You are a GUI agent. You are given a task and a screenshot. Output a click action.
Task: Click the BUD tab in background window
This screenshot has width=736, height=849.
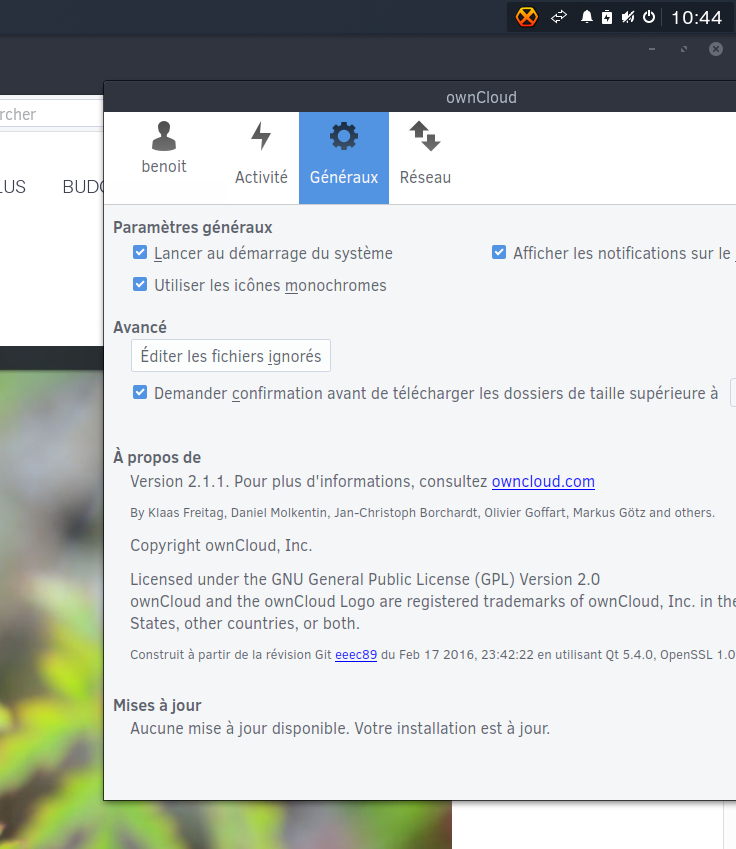83,187
